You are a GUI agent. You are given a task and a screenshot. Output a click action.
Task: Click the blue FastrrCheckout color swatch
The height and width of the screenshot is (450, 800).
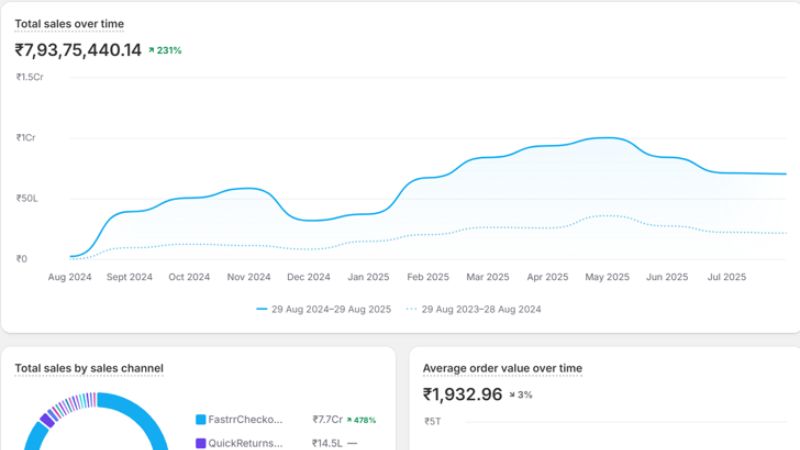pos(200,420)
